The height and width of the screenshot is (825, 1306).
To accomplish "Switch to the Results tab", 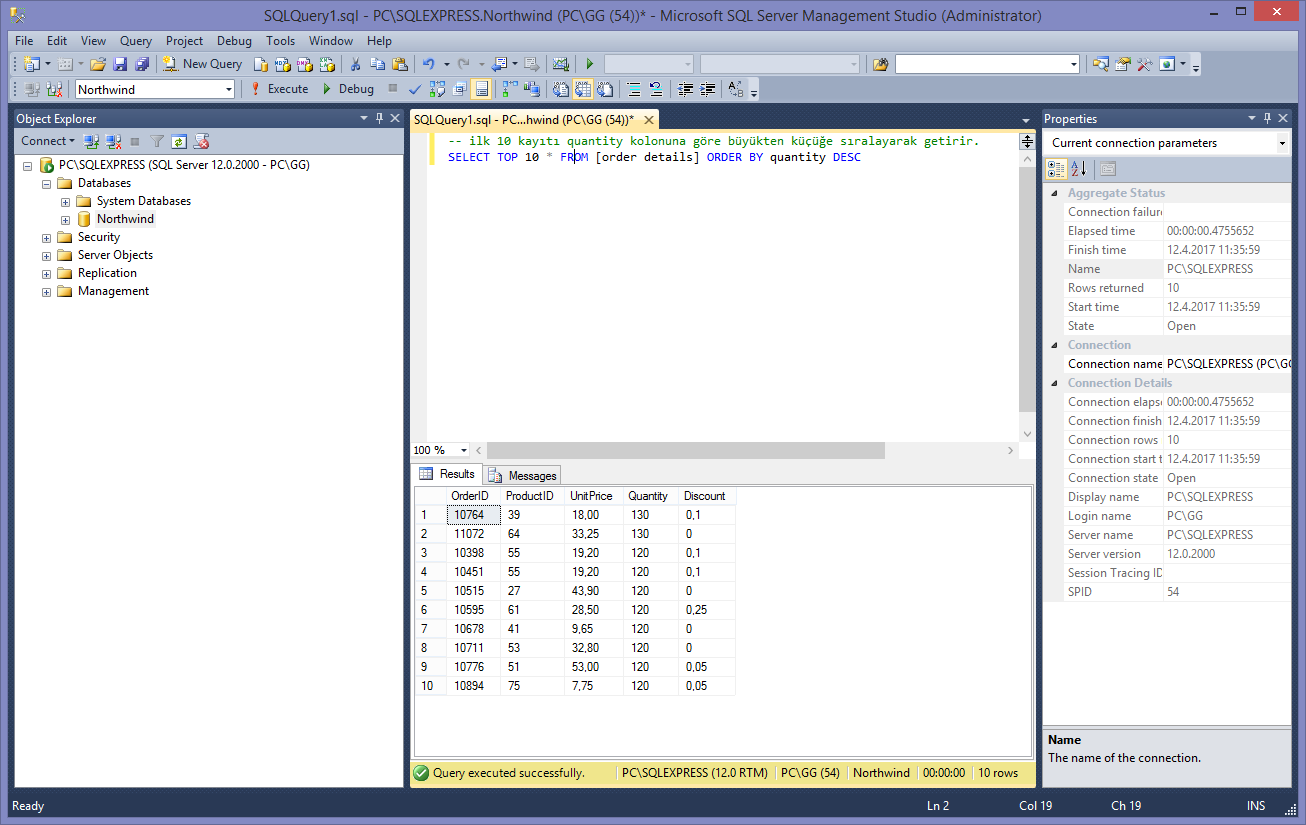I will click(x=447, y=474).
